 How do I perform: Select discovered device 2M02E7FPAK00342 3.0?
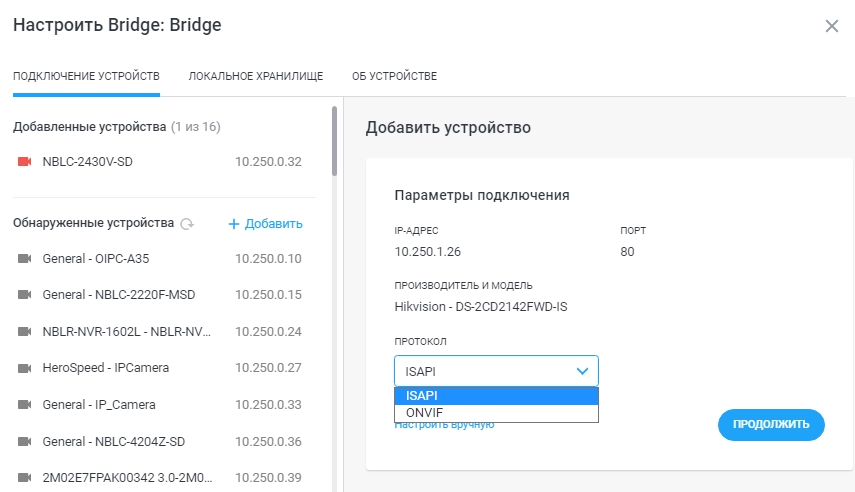(127, 478)
